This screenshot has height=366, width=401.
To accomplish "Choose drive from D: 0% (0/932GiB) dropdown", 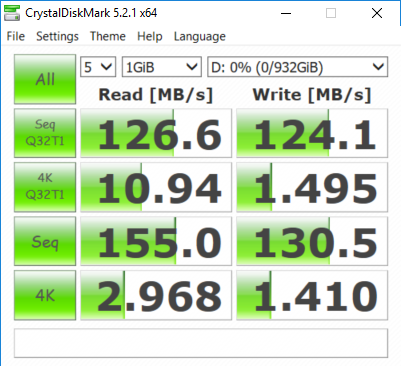I will pyautogui.click(x=298, y=67).
